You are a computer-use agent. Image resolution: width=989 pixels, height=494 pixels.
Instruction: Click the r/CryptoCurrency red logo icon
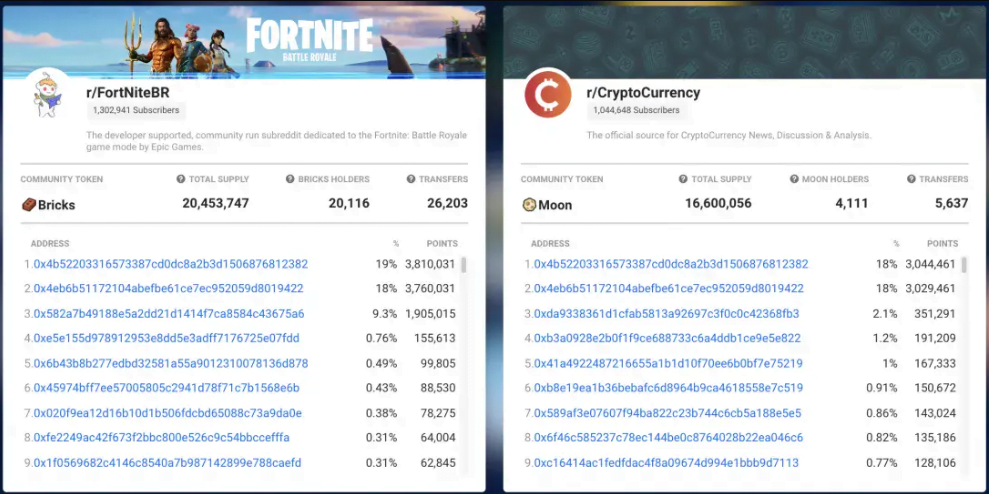point(547,95)
